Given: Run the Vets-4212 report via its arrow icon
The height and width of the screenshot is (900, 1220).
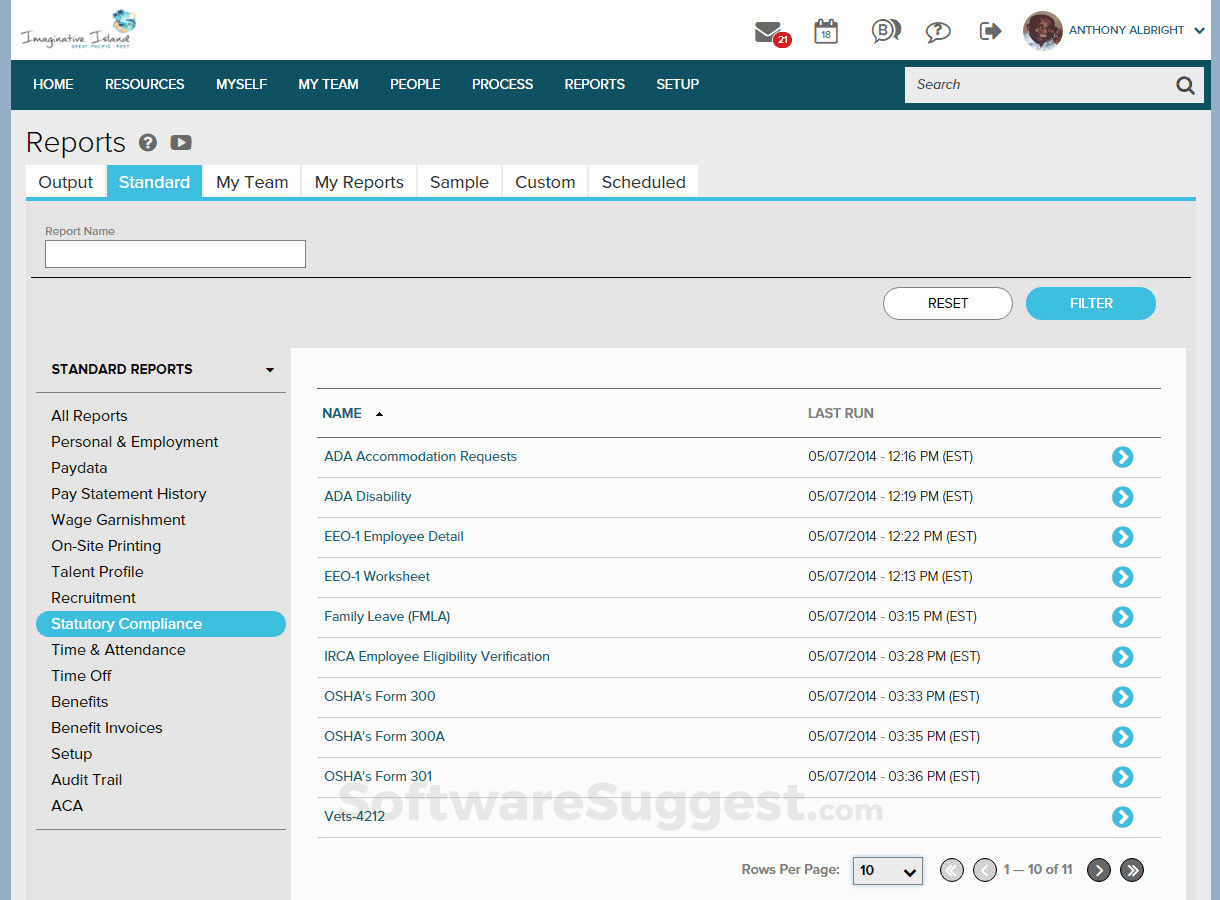Looking at the screenshot, I should (x=1122, y=817).
